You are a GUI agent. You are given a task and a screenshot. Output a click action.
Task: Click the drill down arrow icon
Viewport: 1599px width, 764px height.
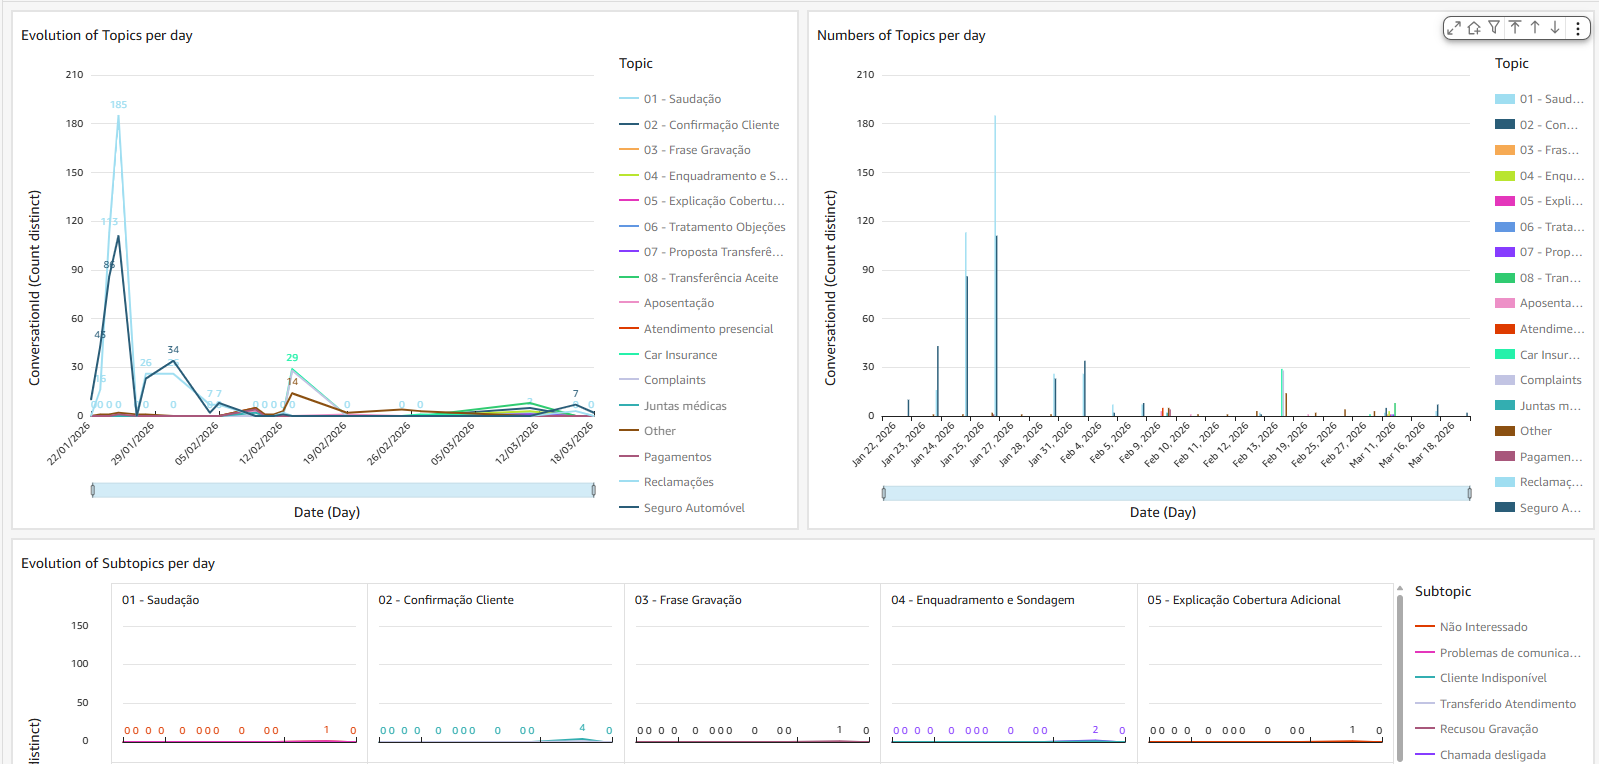[x=1555, y=28]
